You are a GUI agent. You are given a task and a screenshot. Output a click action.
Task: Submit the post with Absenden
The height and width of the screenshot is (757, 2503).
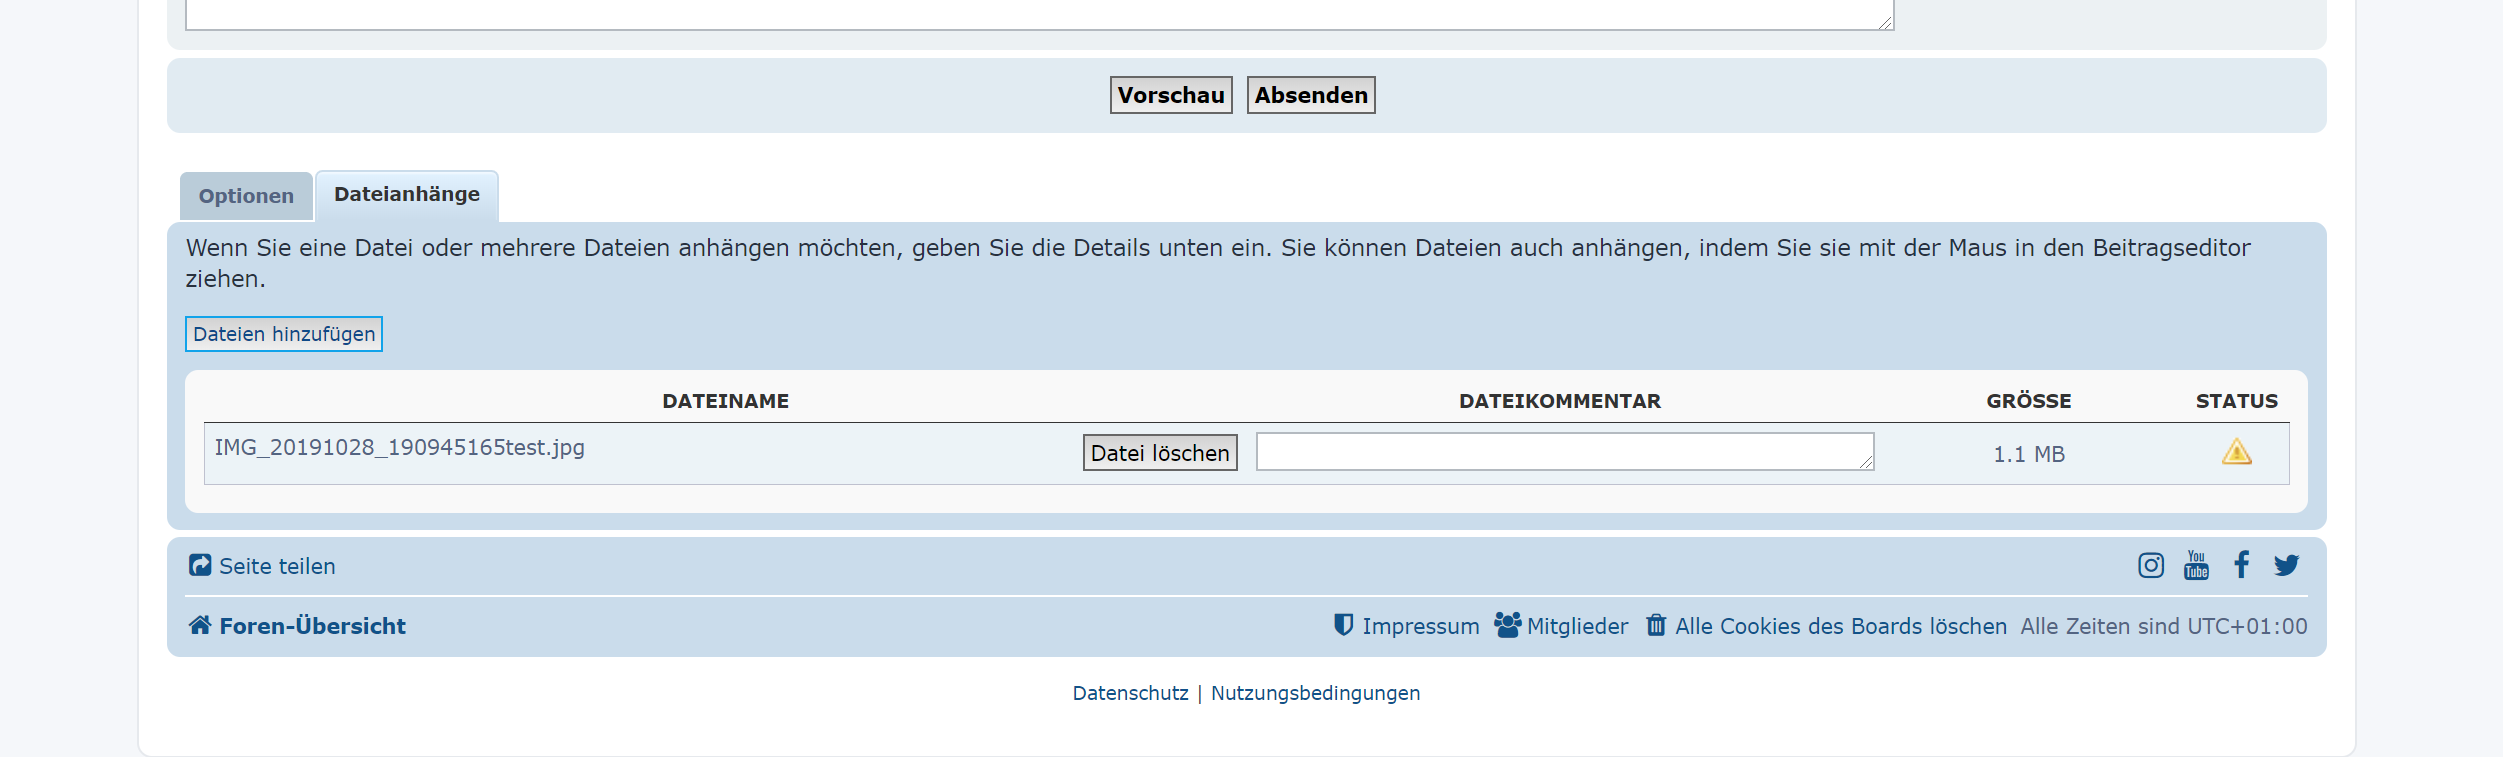pos(1310,95)
